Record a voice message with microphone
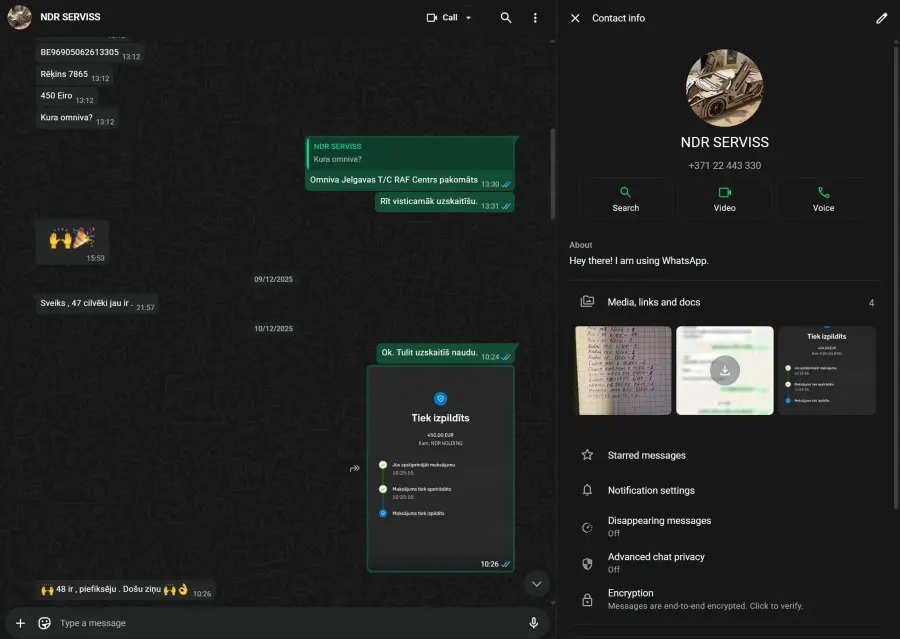Screen dimensions: 900x639 click(x=533, y=623)
